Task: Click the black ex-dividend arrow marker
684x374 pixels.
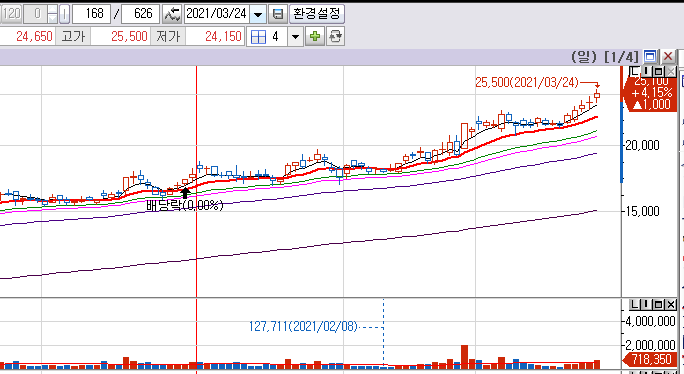Action: (x=185, y=193)
